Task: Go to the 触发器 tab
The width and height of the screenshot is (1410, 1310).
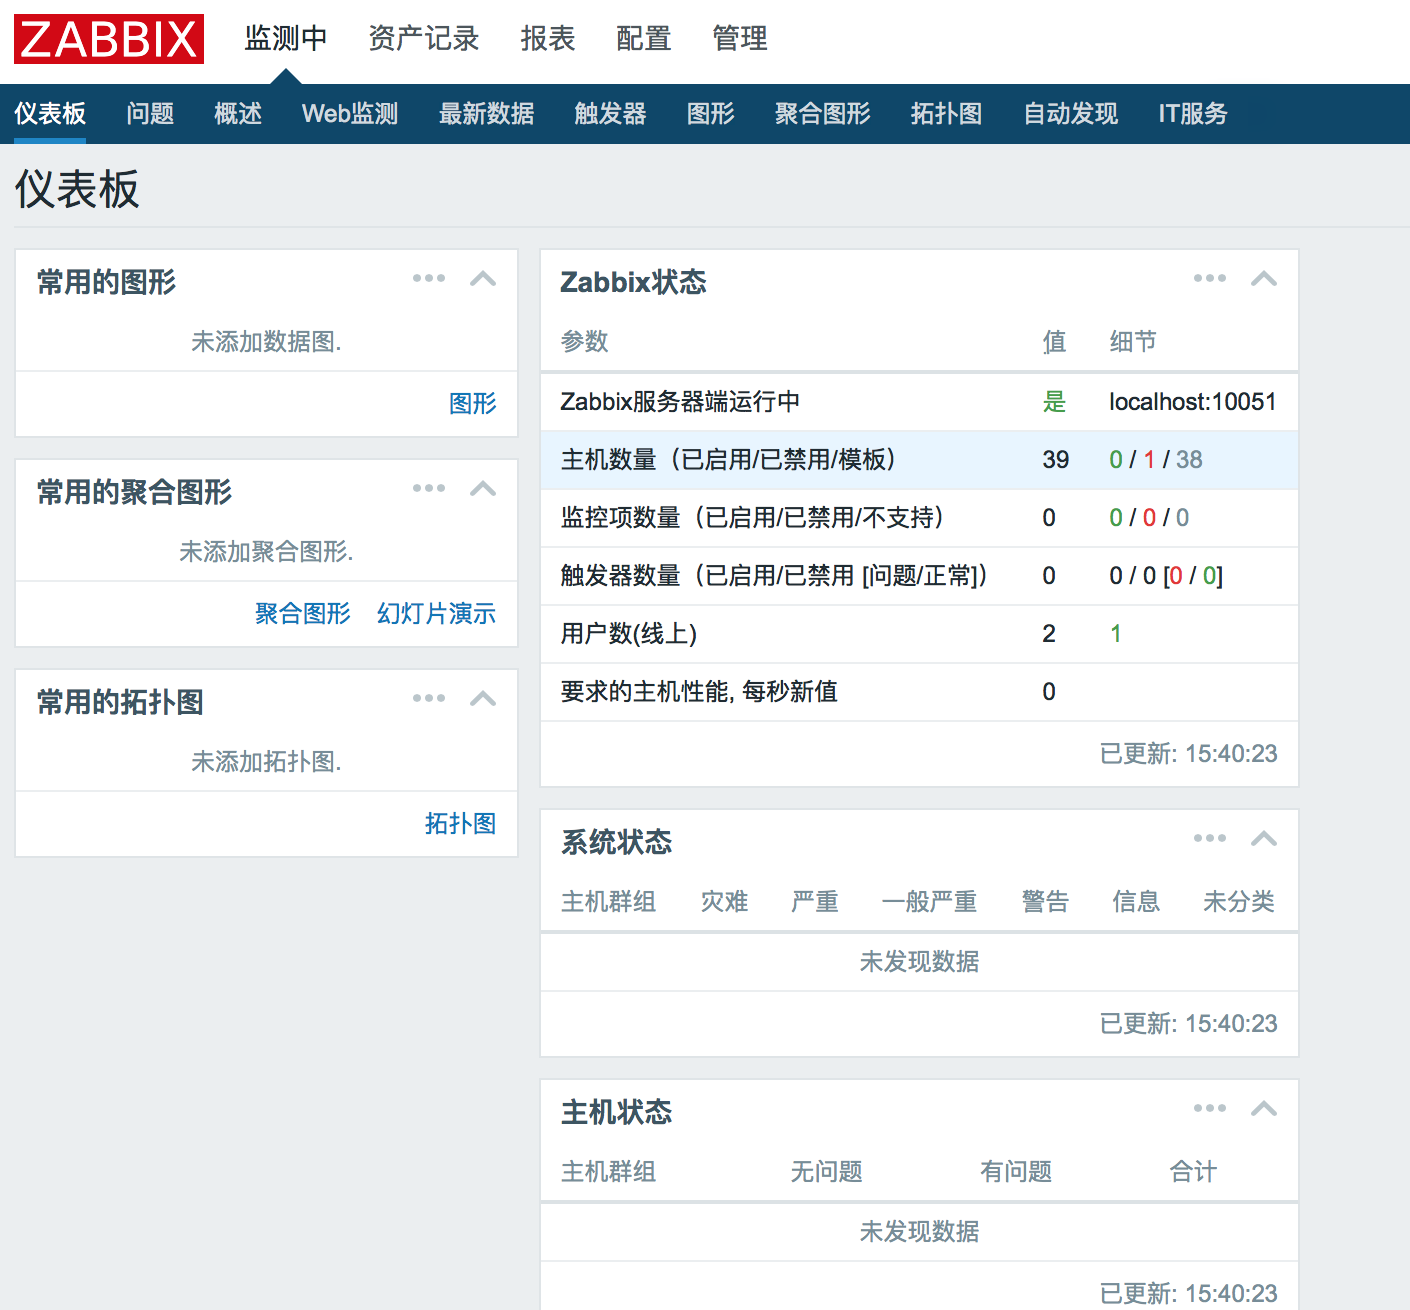Action: pos(610,114)
